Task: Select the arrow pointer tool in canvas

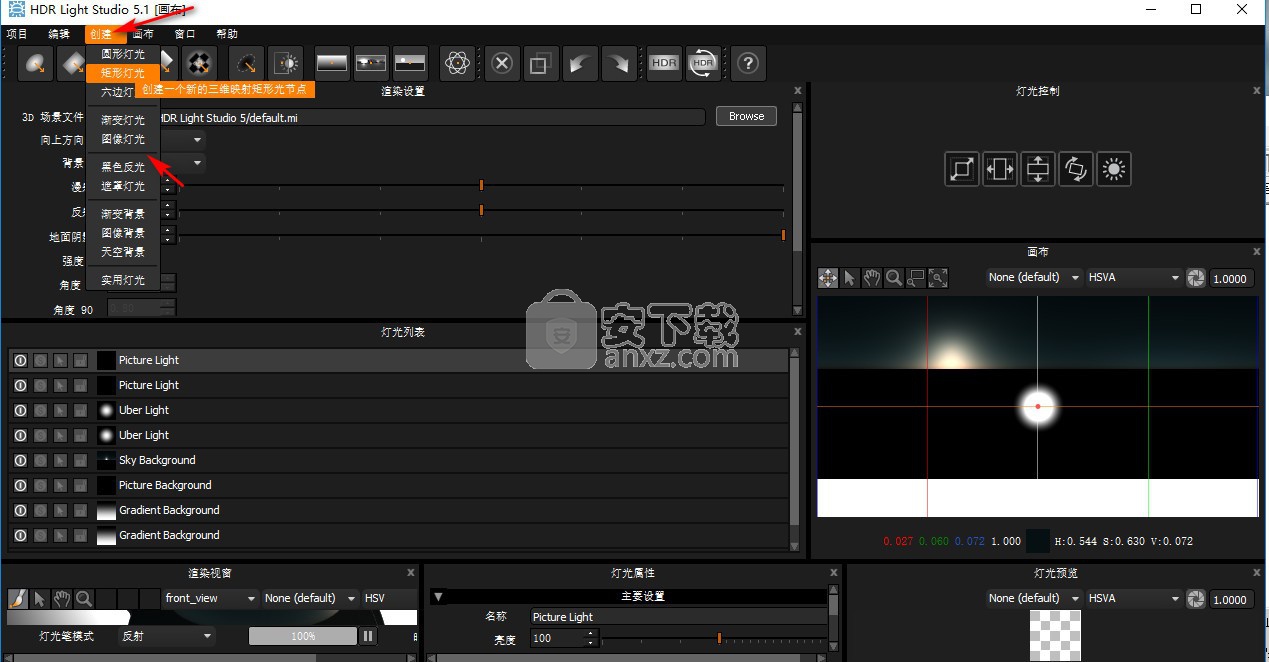Action: coord(850,278)
